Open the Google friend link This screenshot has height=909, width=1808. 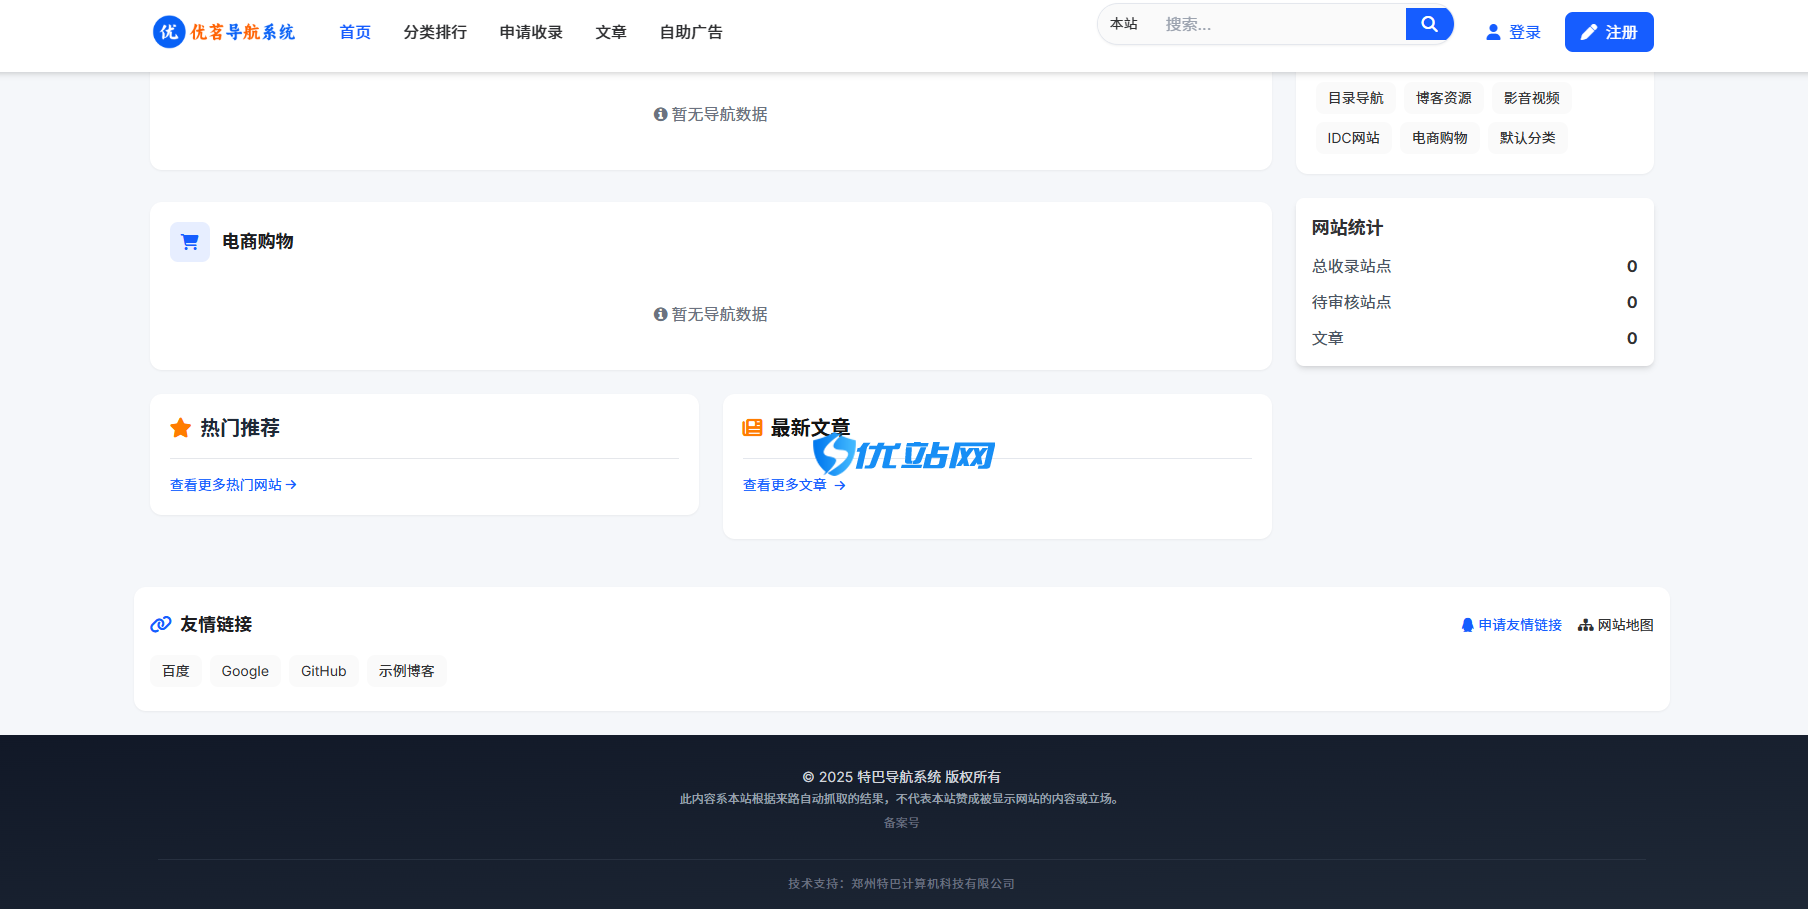click(x=245, y=671)
